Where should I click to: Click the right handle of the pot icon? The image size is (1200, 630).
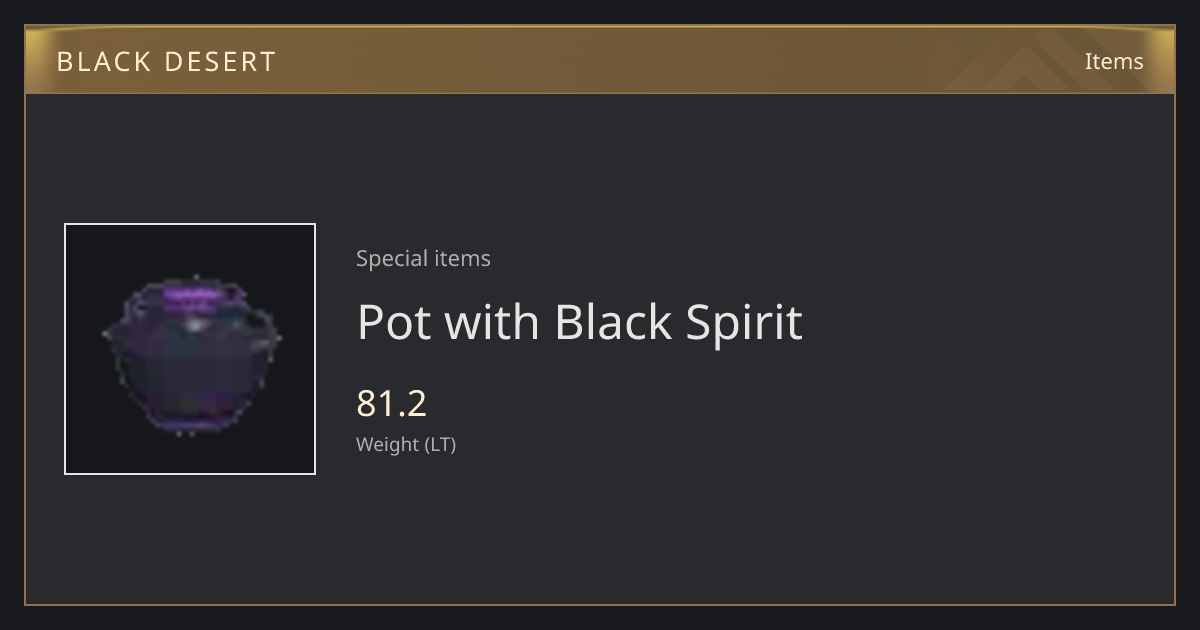tap(264, 332)
